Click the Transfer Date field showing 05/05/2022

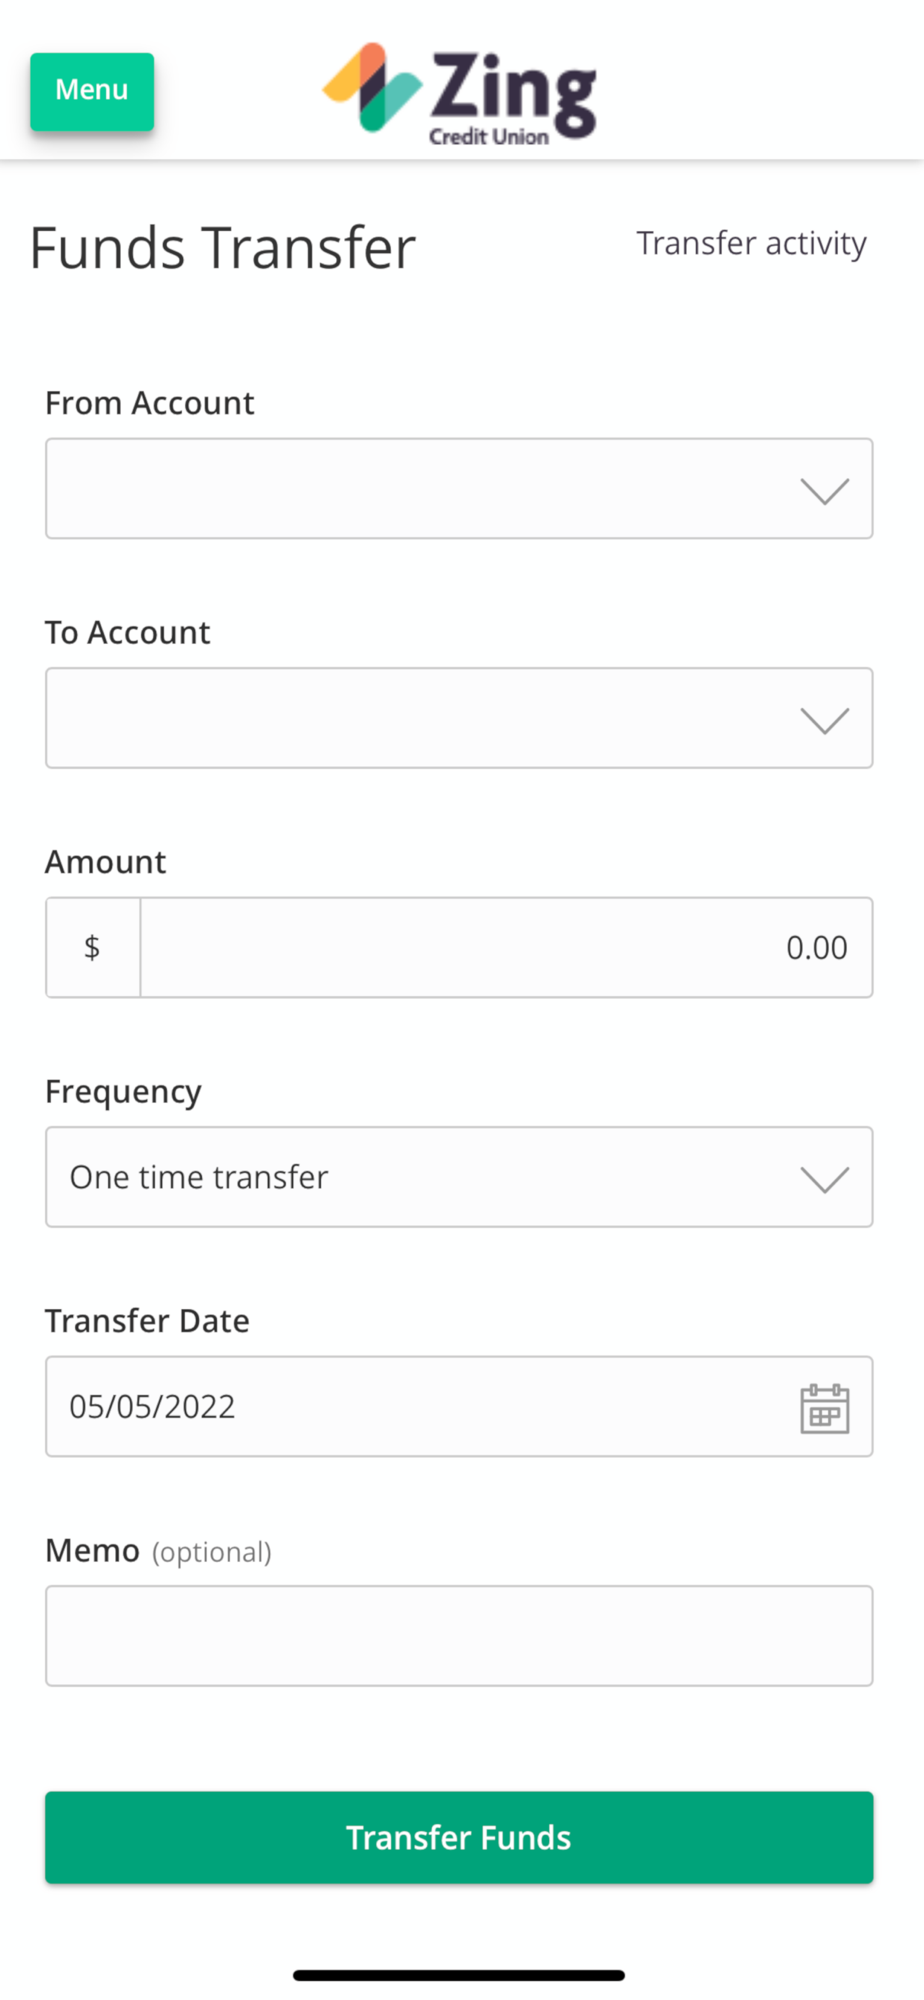(400, 1406)
